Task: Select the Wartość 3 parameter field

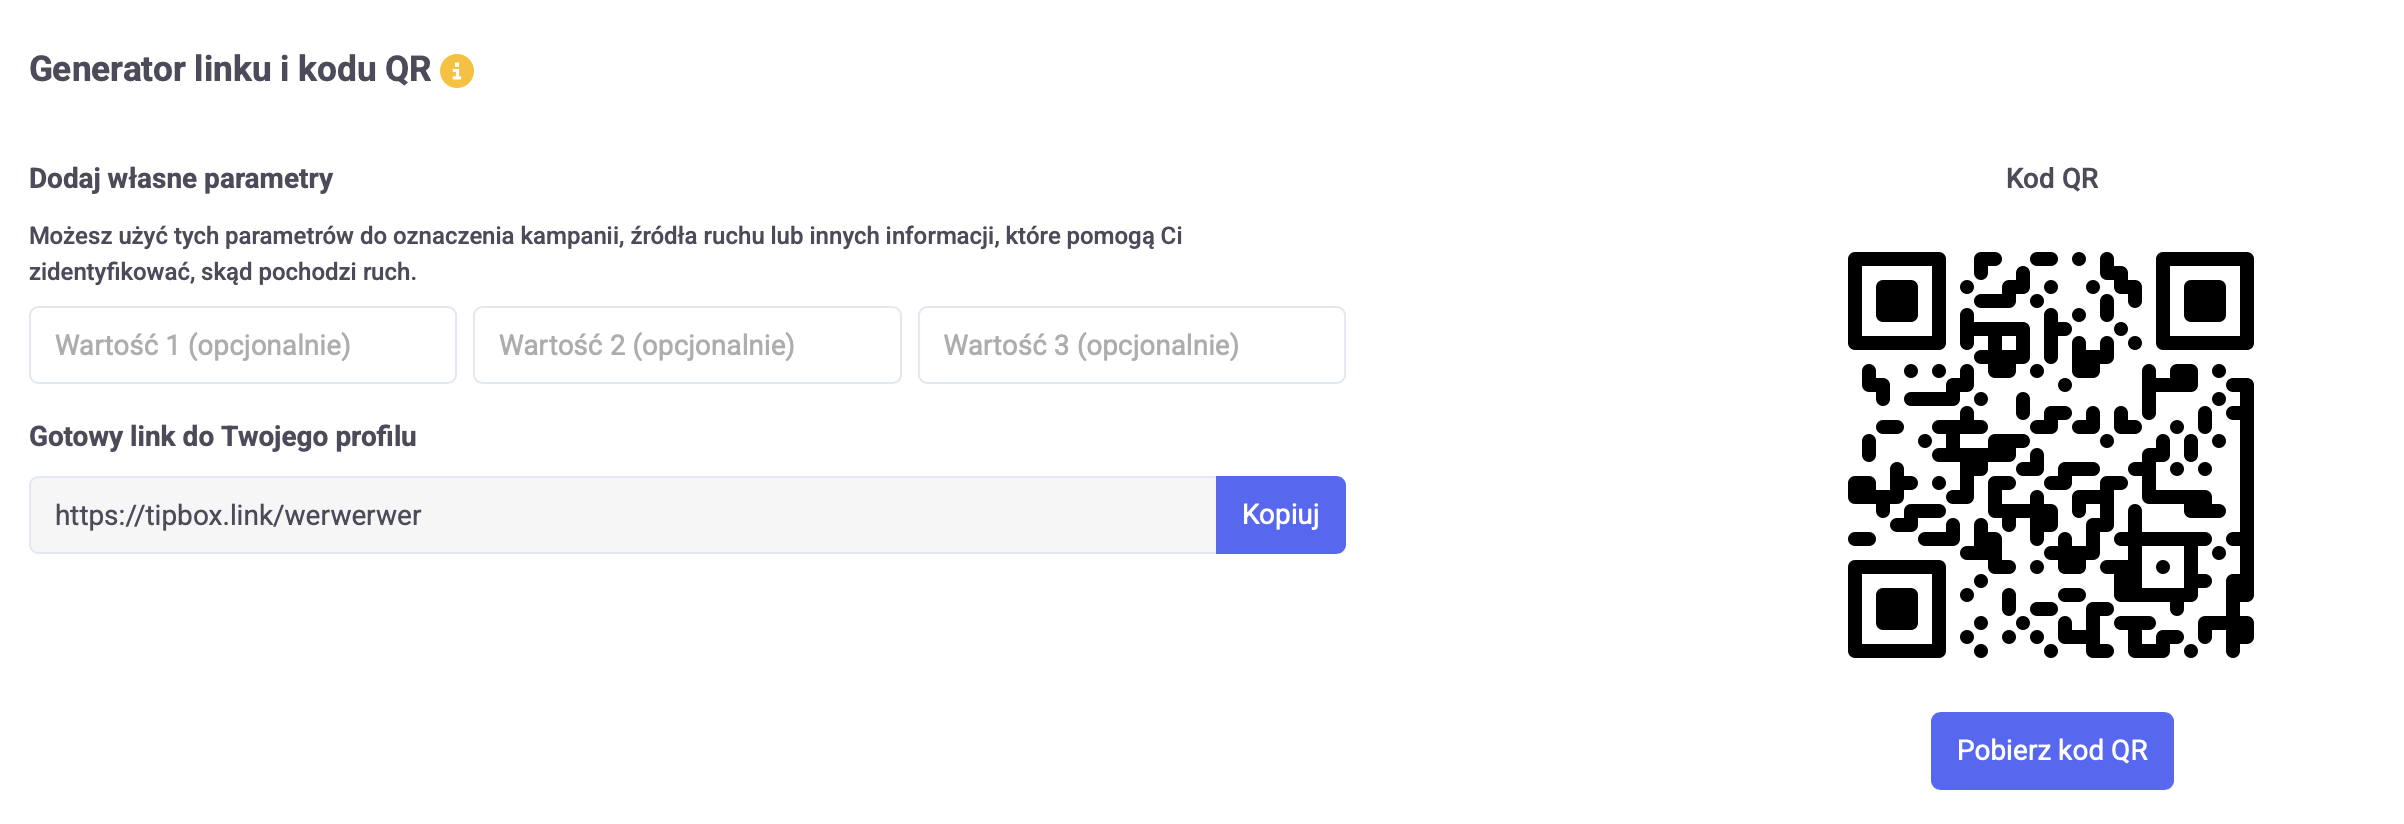Action: [x=1131, y=345]
